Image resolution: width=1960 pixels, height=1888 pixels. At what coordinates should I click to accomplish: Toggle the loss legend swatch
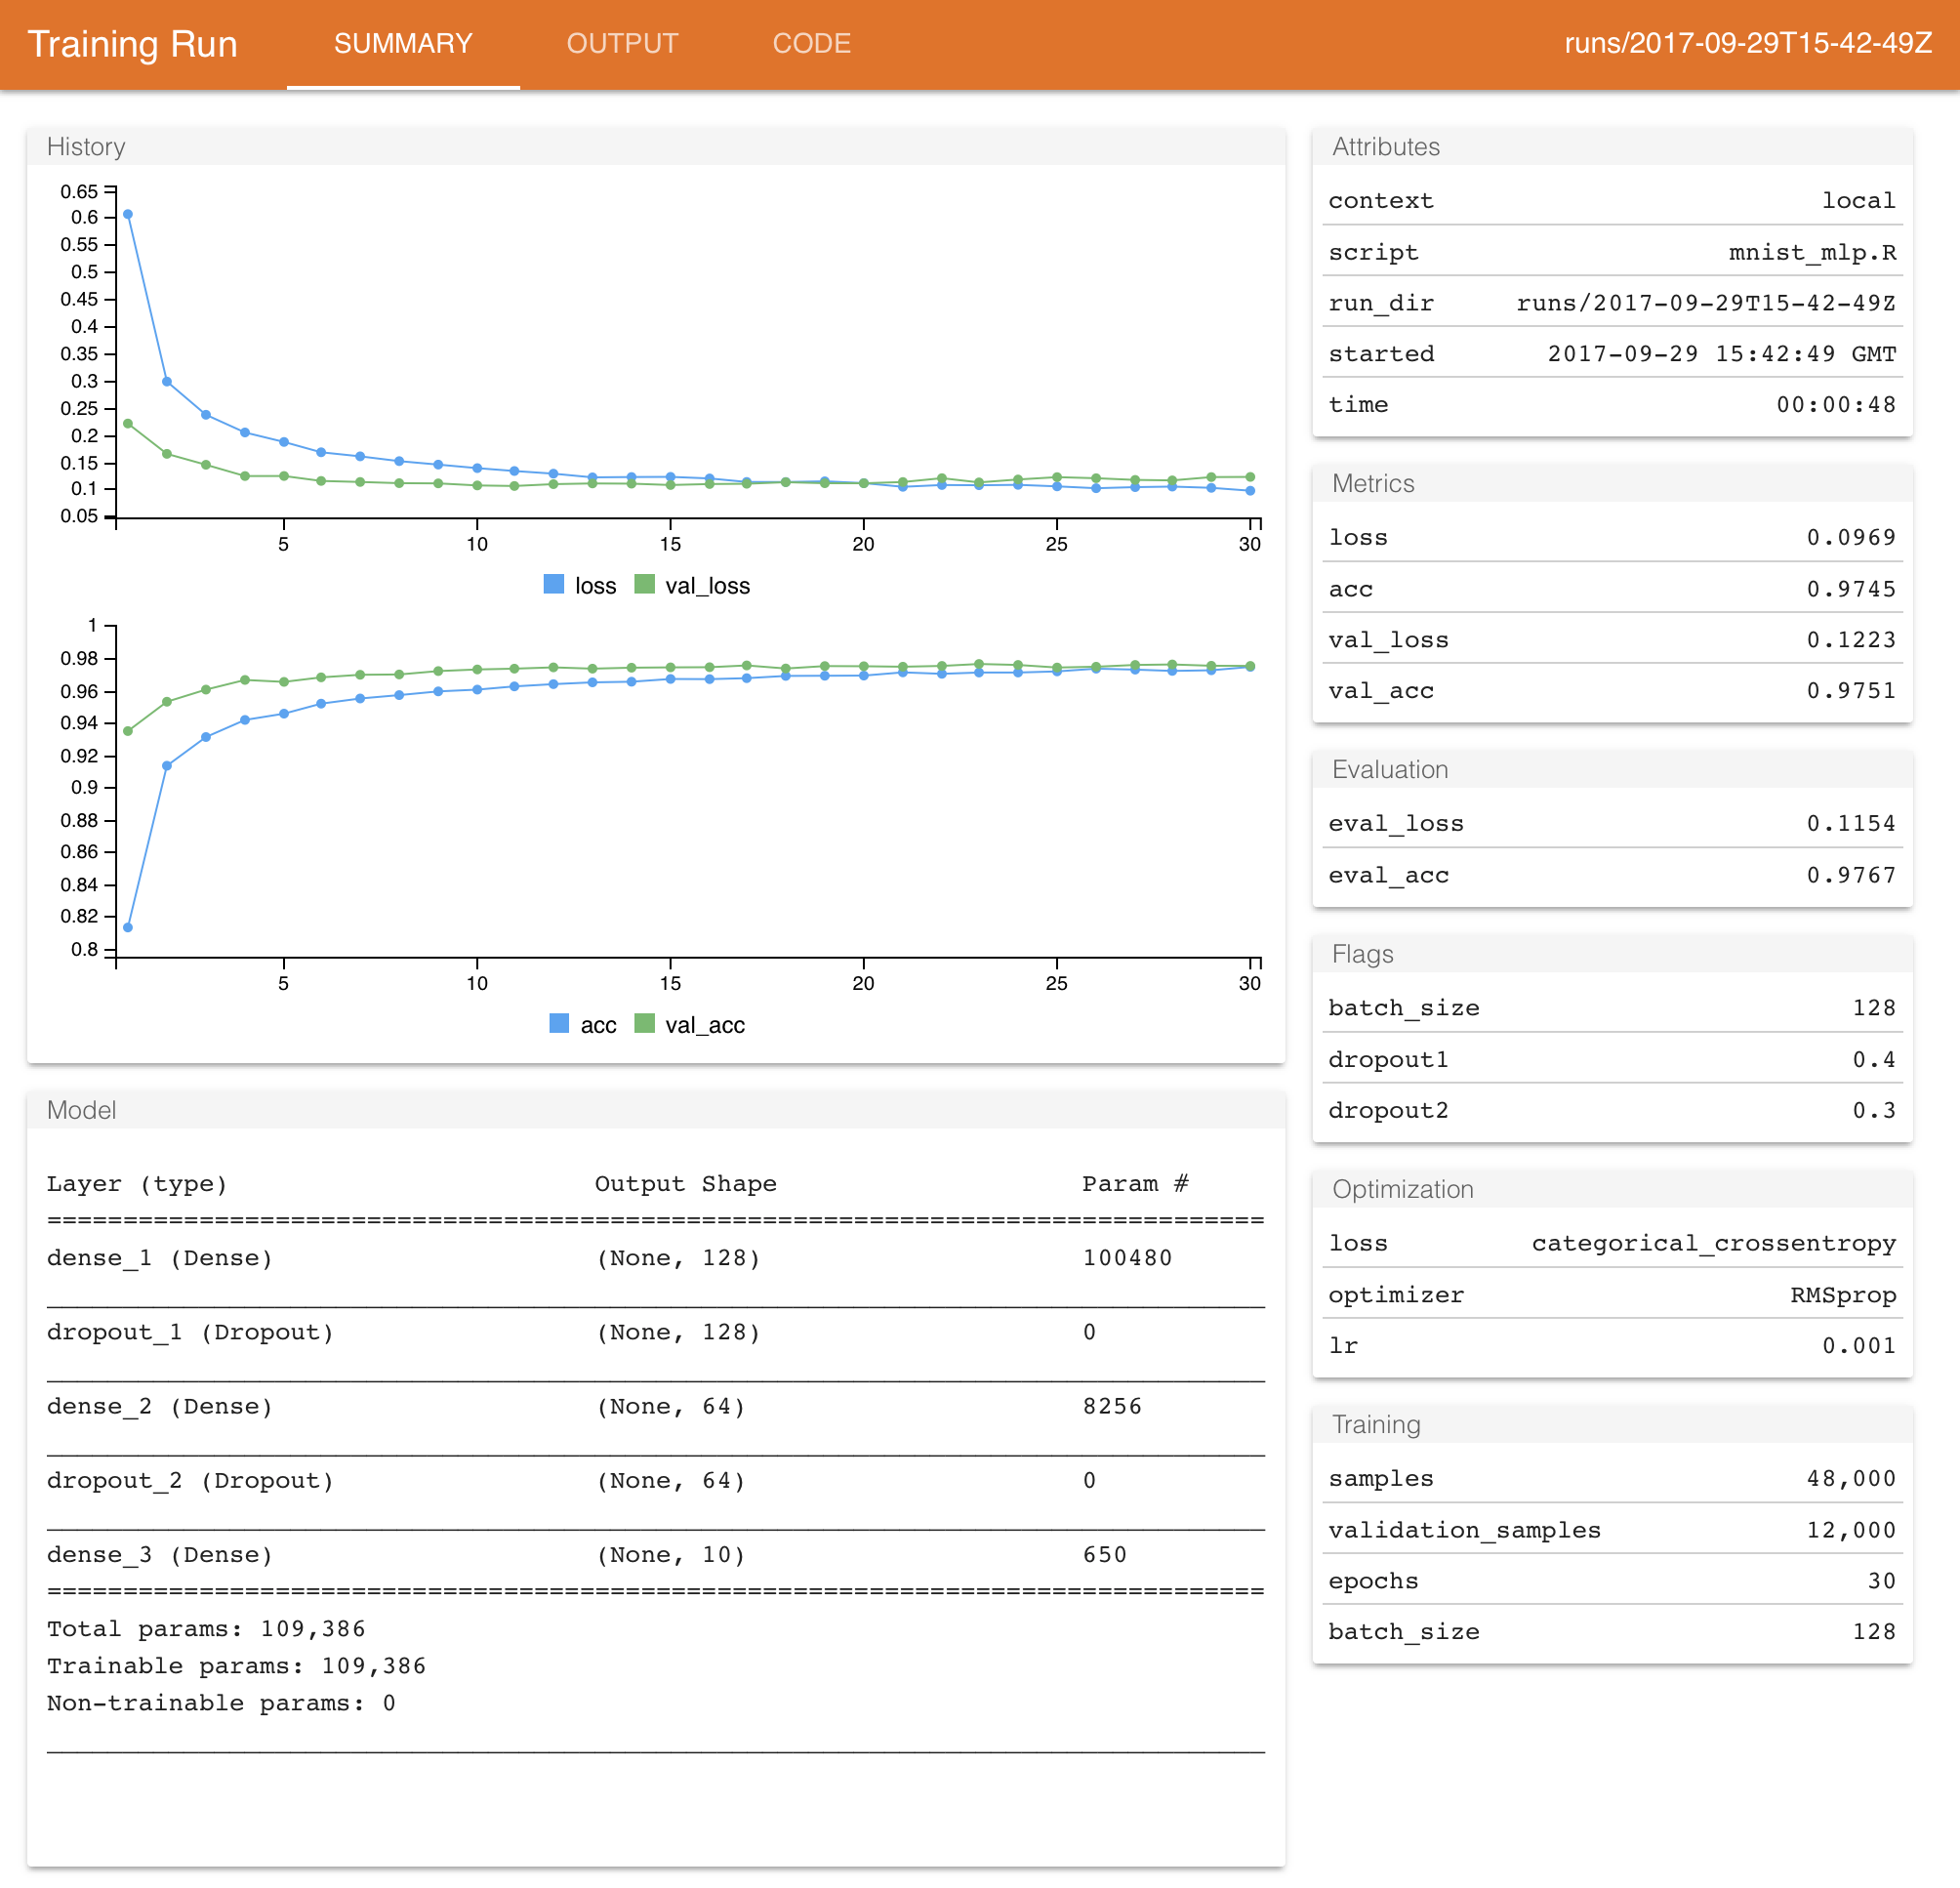(x=553, y=585)
